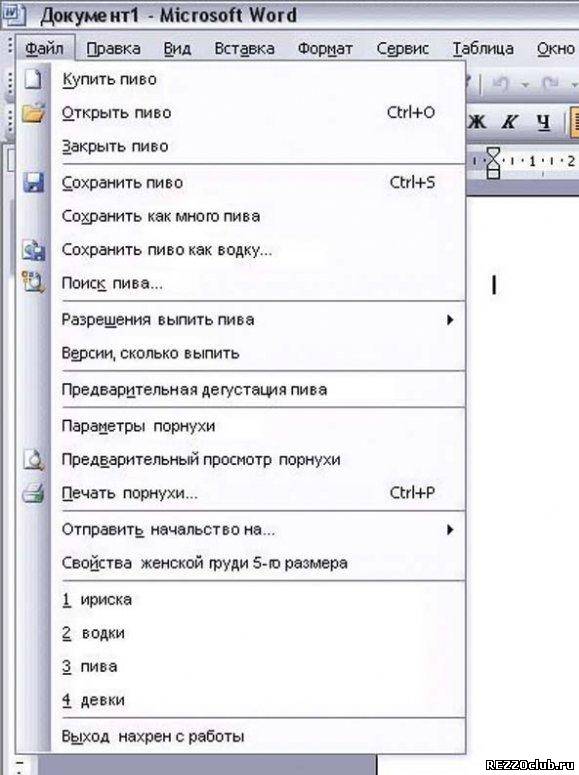Toggle italic formatting with the К button
This screenshot has width=579, height=775.
pyautogui.click(x=510, y=121)
